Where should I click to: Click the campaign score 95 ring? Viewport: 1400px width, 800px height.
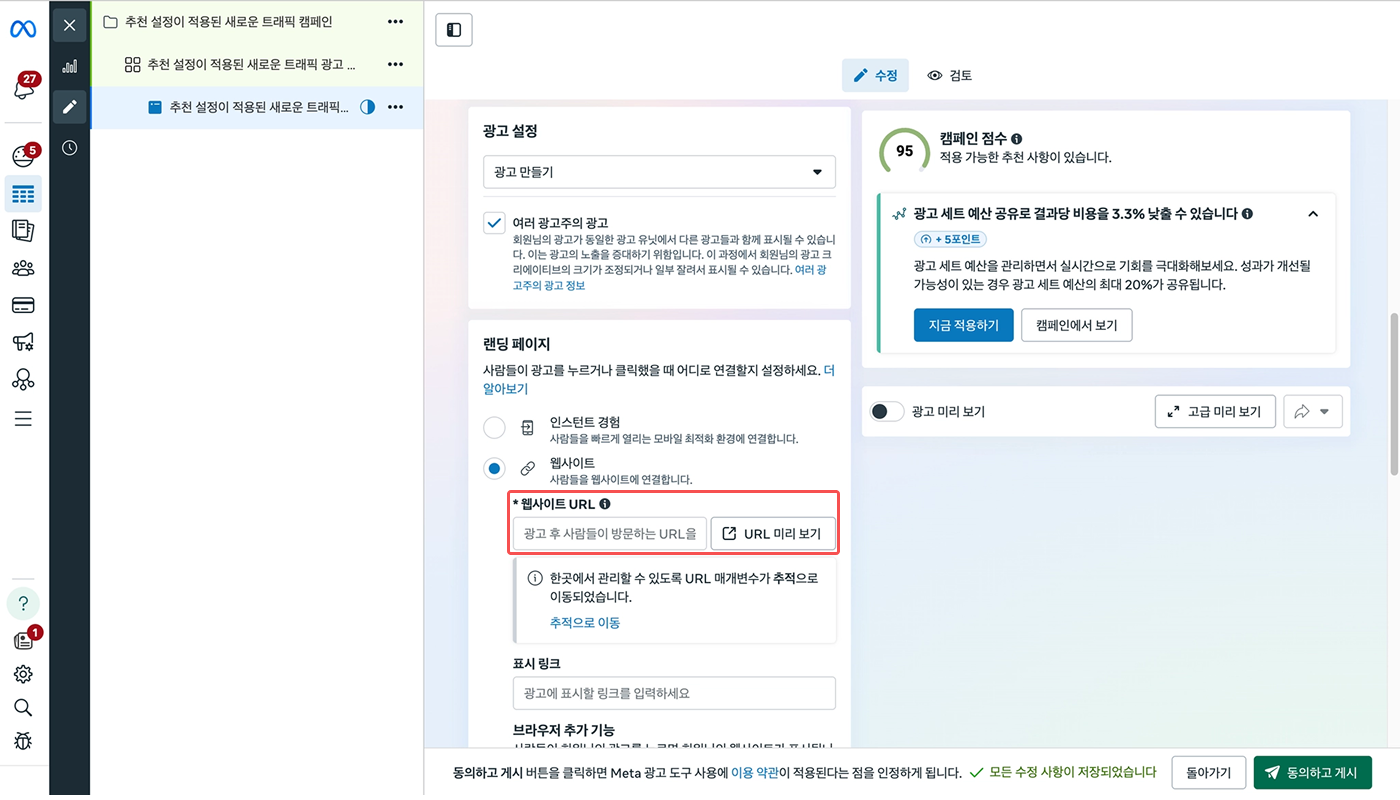[x=904, y=151]
